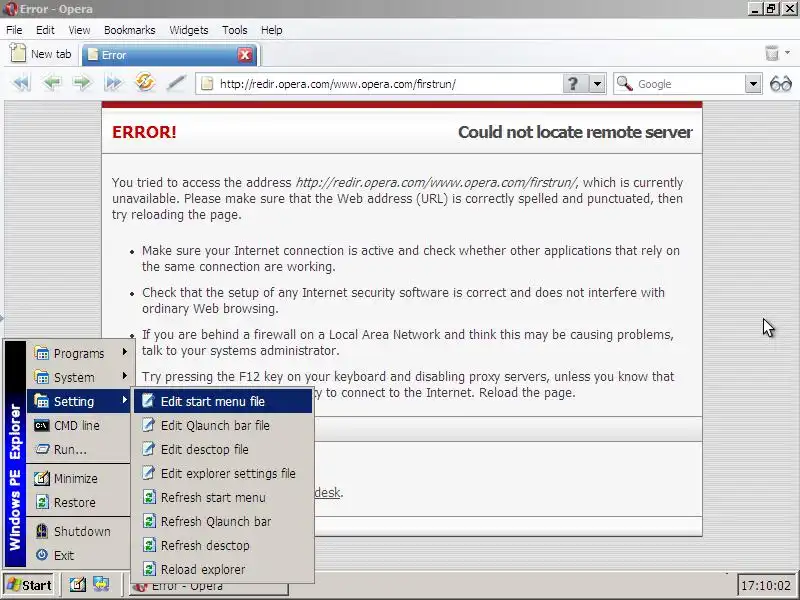Click into the Google search field

pos(689,84)
